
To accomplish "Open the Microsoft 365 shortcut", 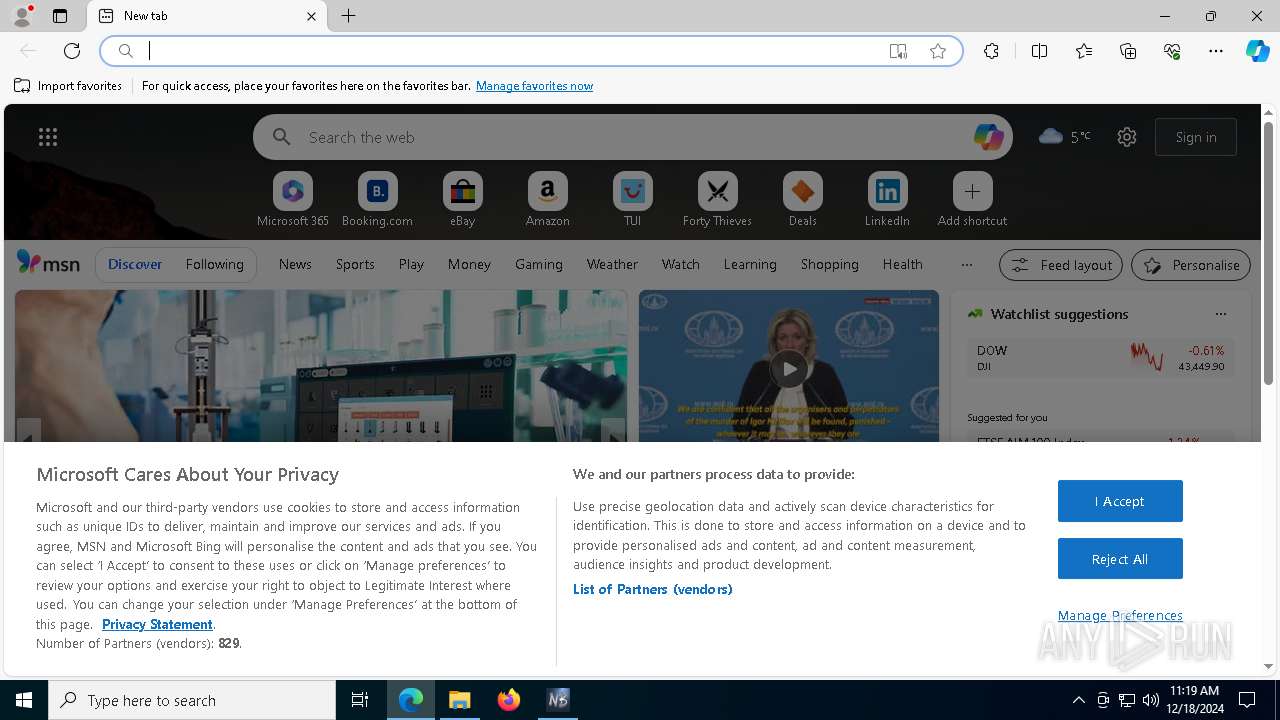I will tap(293, 199).
